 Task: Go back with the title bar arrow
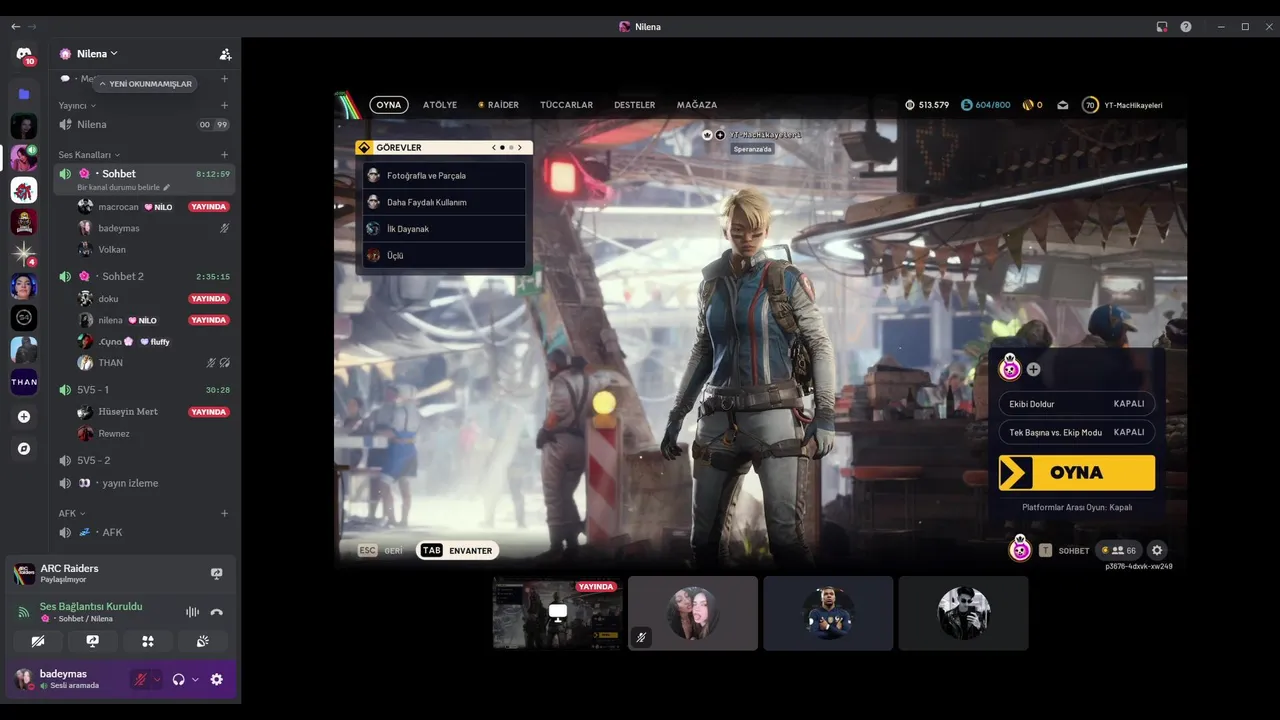(15, 27)
